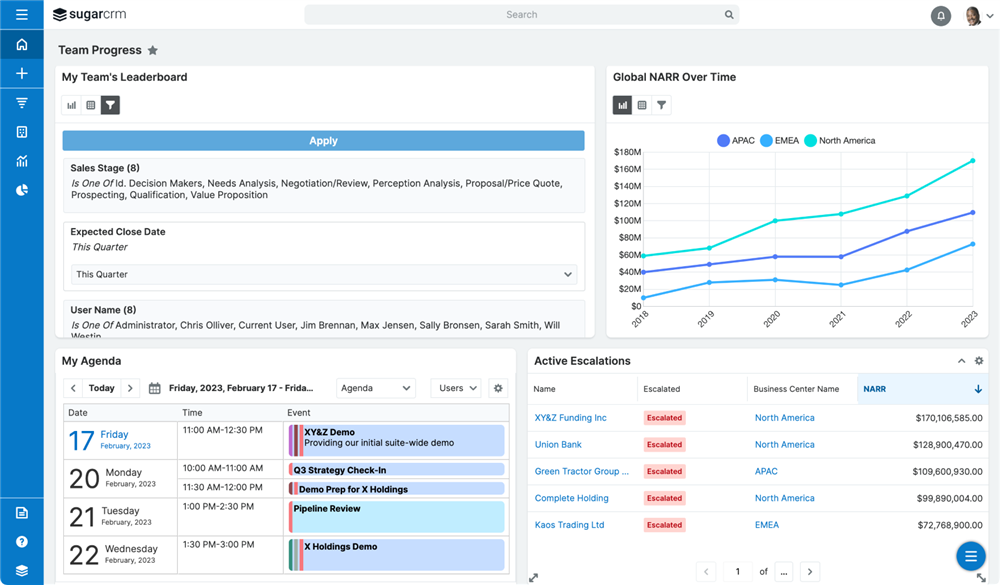Open My Agenda settings gear
The height and width of the screenshot is (585, 1000).
498,388
